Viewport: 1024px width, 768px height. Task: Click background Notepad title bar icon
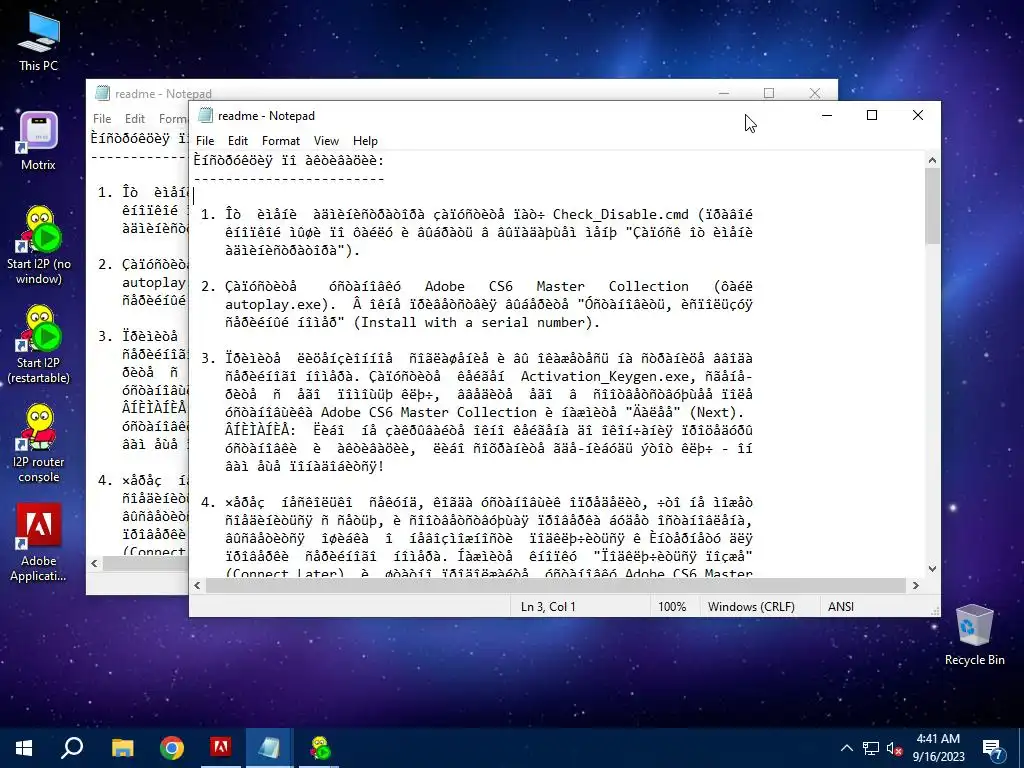[103, 93]
